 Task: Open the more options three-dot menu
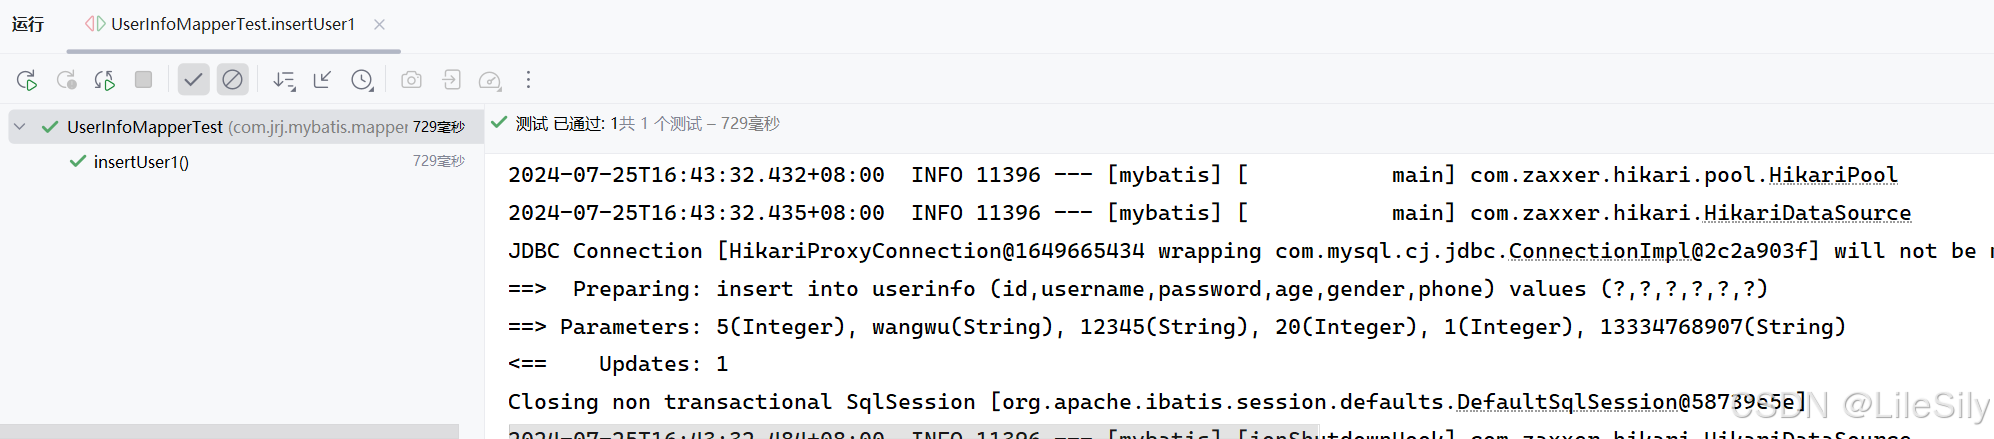(528, 79)
